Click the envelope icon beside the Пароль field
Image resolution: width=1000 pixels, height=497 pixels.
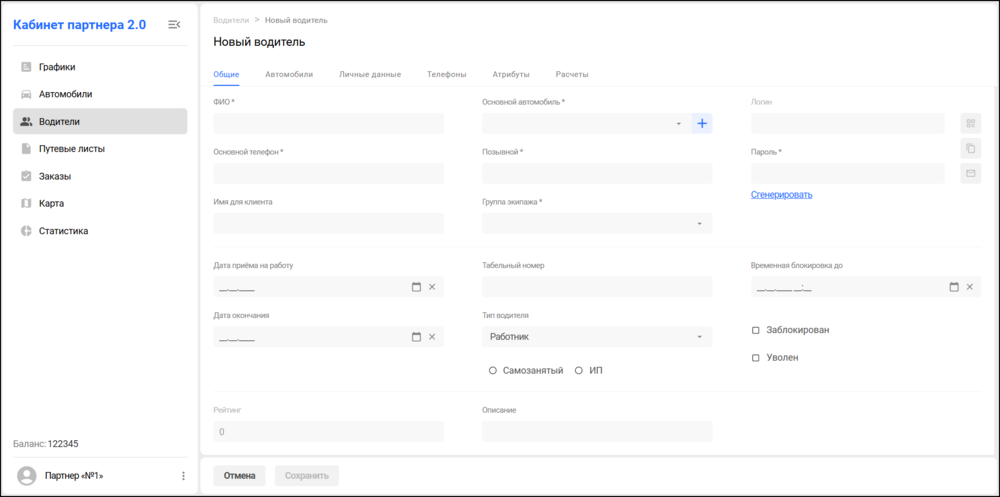(x=971, y=173)
